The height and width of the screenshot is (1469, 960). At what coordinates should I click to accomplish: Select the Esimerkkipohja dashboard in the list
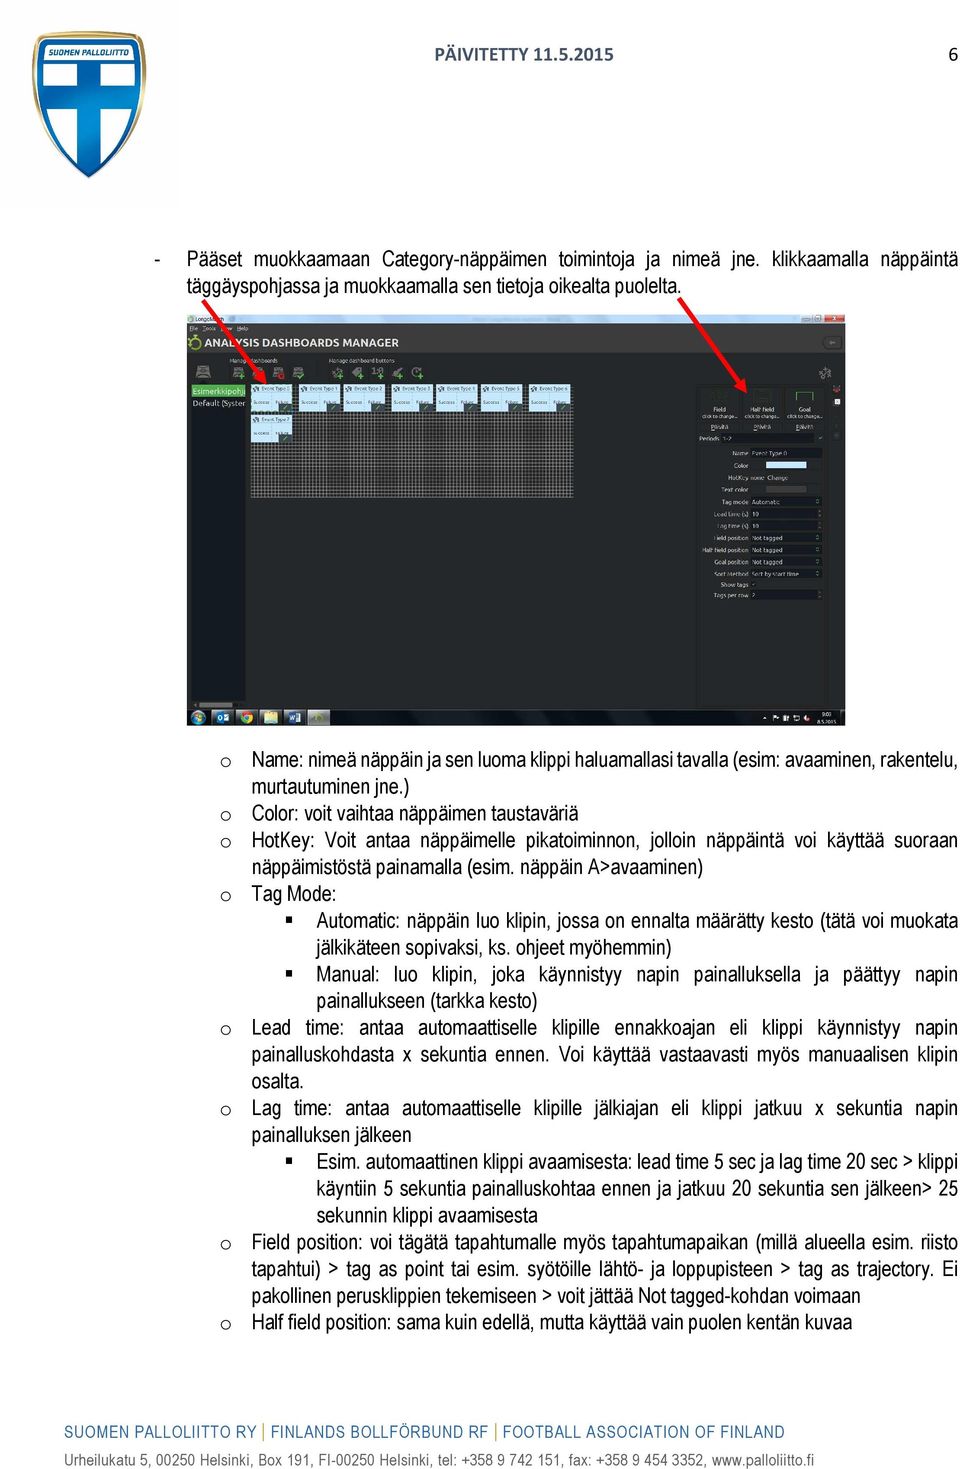tap(218, 391)
